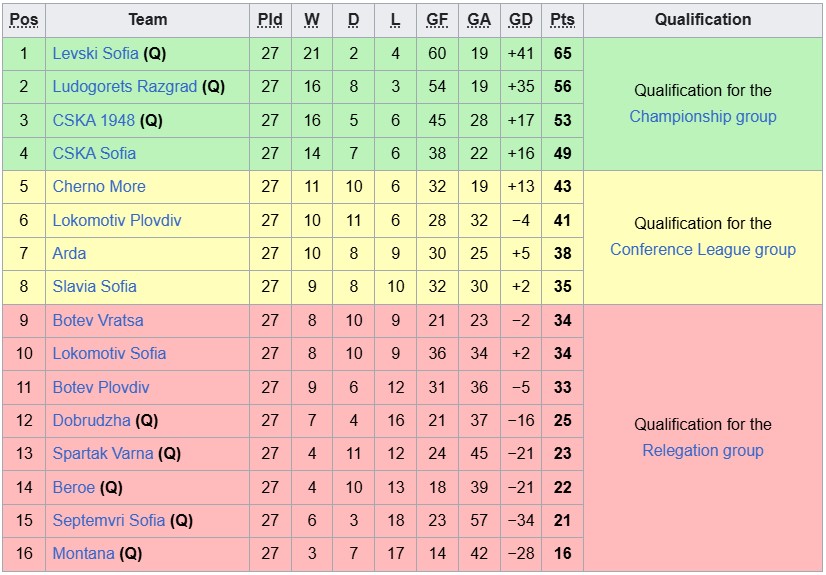Click the Pts column header

[562, 19]
